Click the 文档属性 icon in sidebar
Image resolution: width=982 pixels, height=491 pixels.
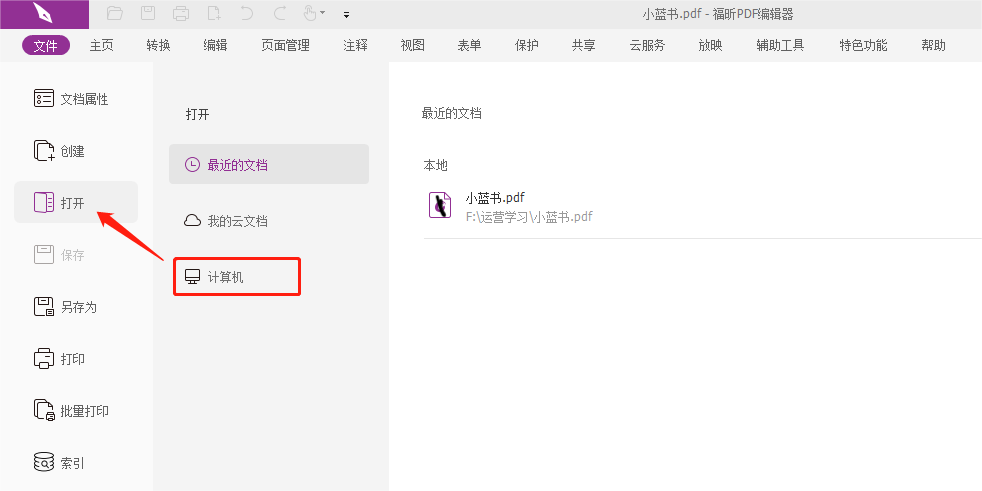click(x=44, y=98)
